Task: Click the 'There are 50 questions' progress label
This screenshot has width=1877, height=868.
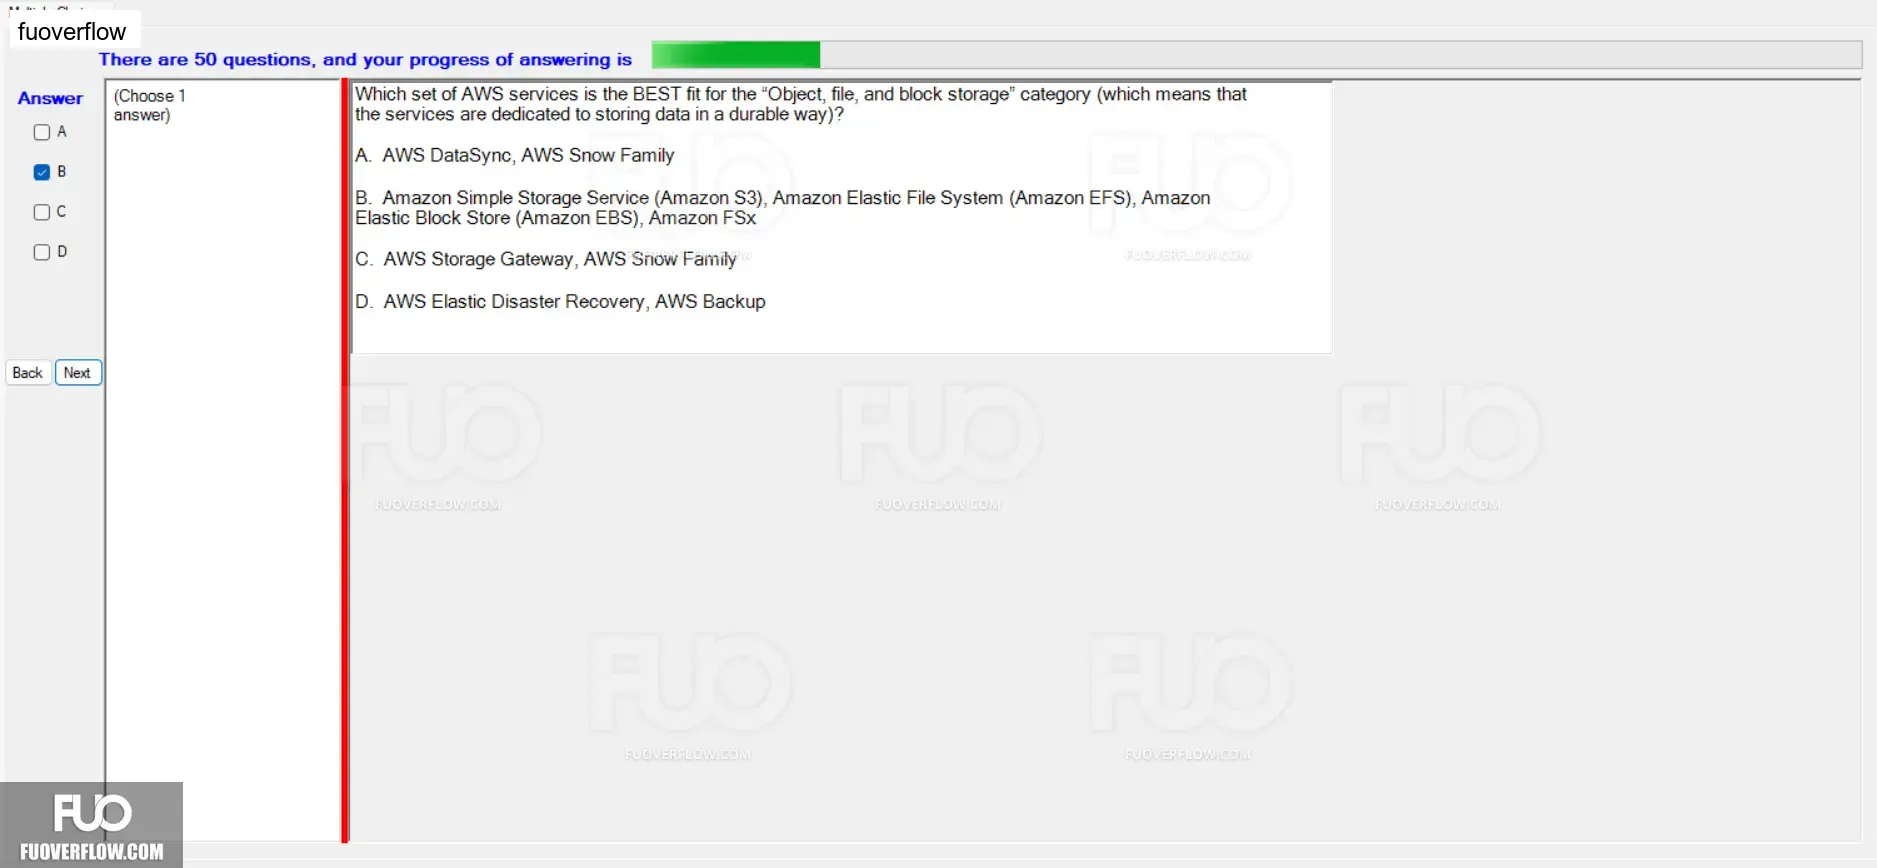Action: pyautogui.click(x=365, y=59)
